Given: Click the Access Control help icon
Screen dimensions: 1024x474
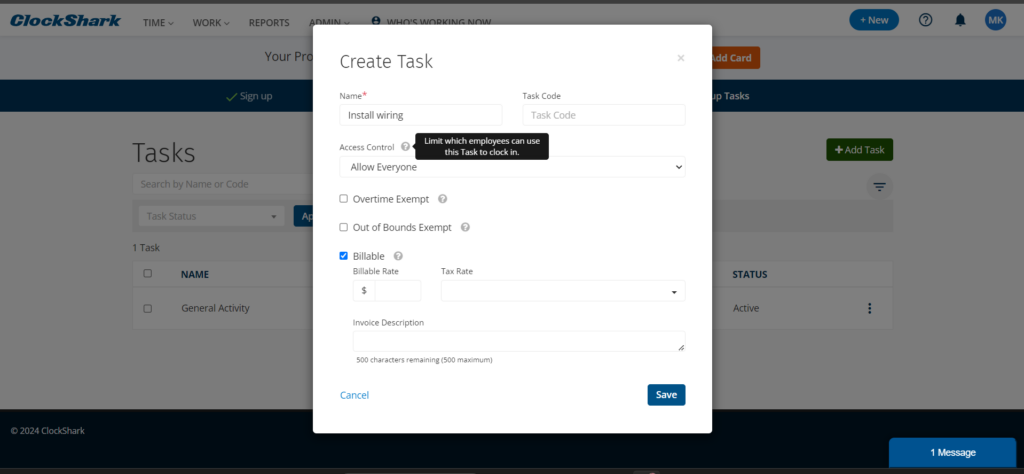Looking at the screenshot, I should [x=406, y=147].
